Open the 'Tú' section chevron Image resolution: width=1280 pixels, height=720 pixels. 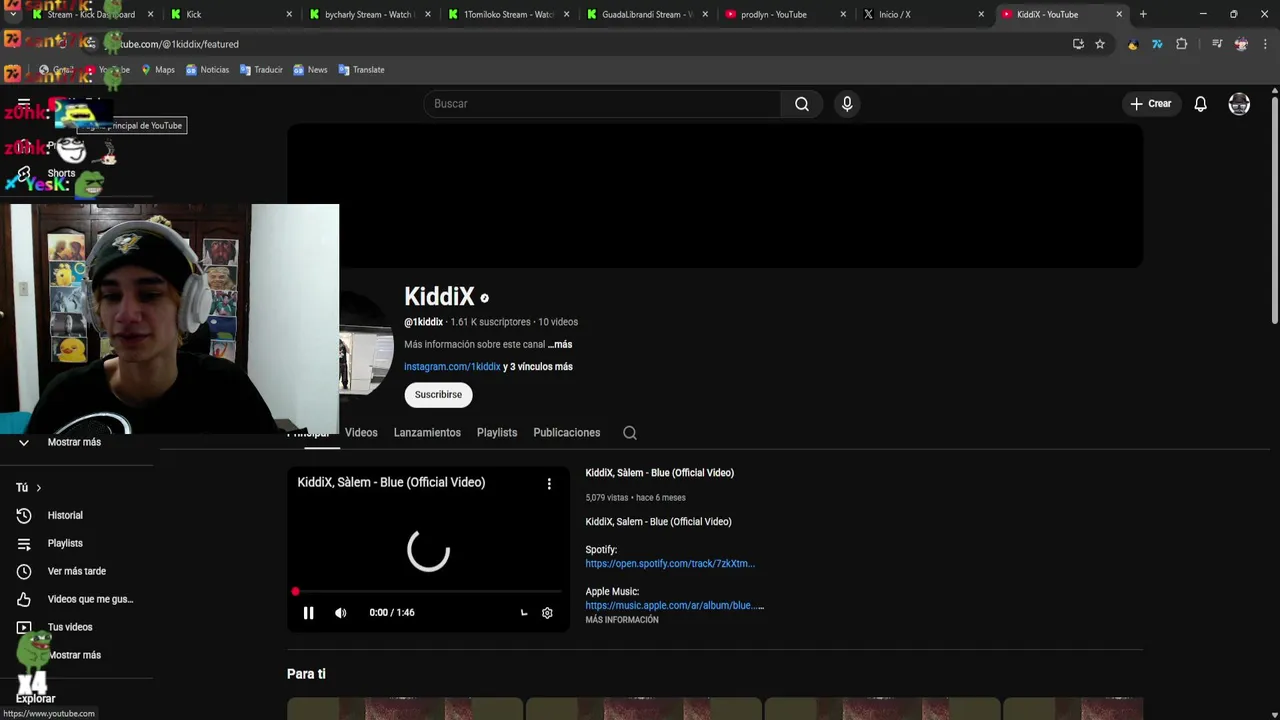38,488
